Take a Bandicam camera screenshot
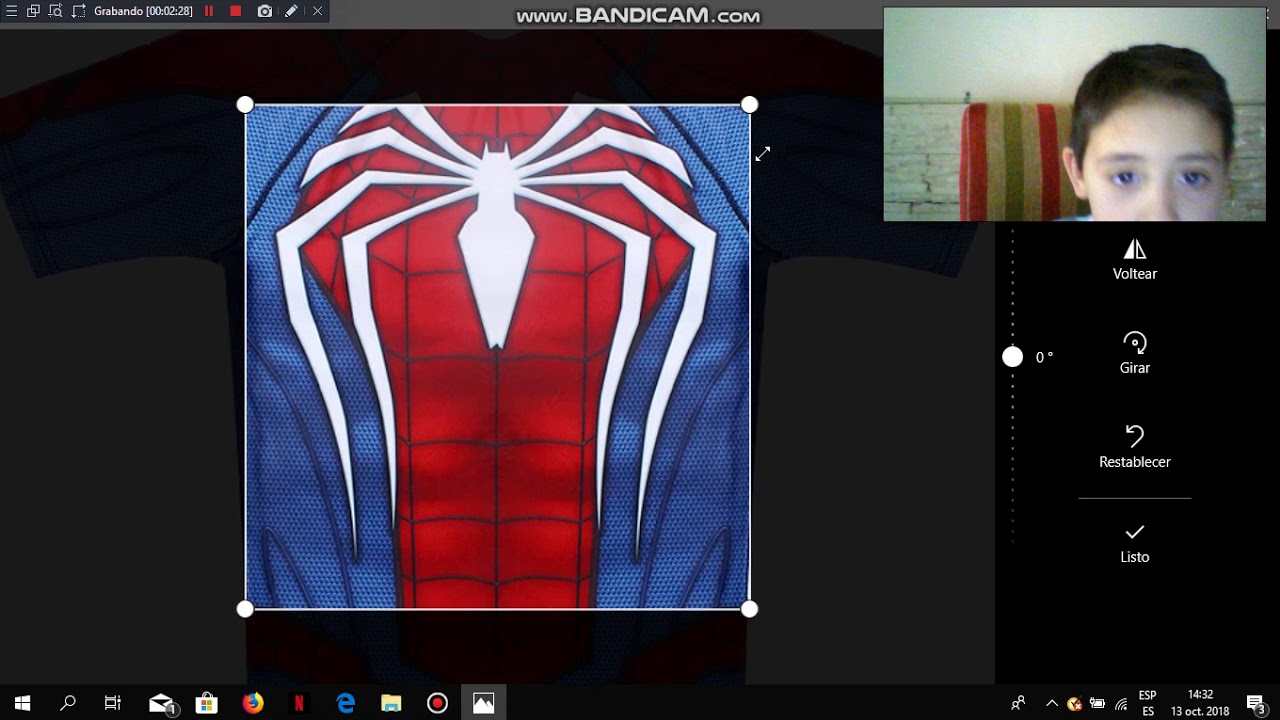1280x720 pixels. (x=264, y=11)
